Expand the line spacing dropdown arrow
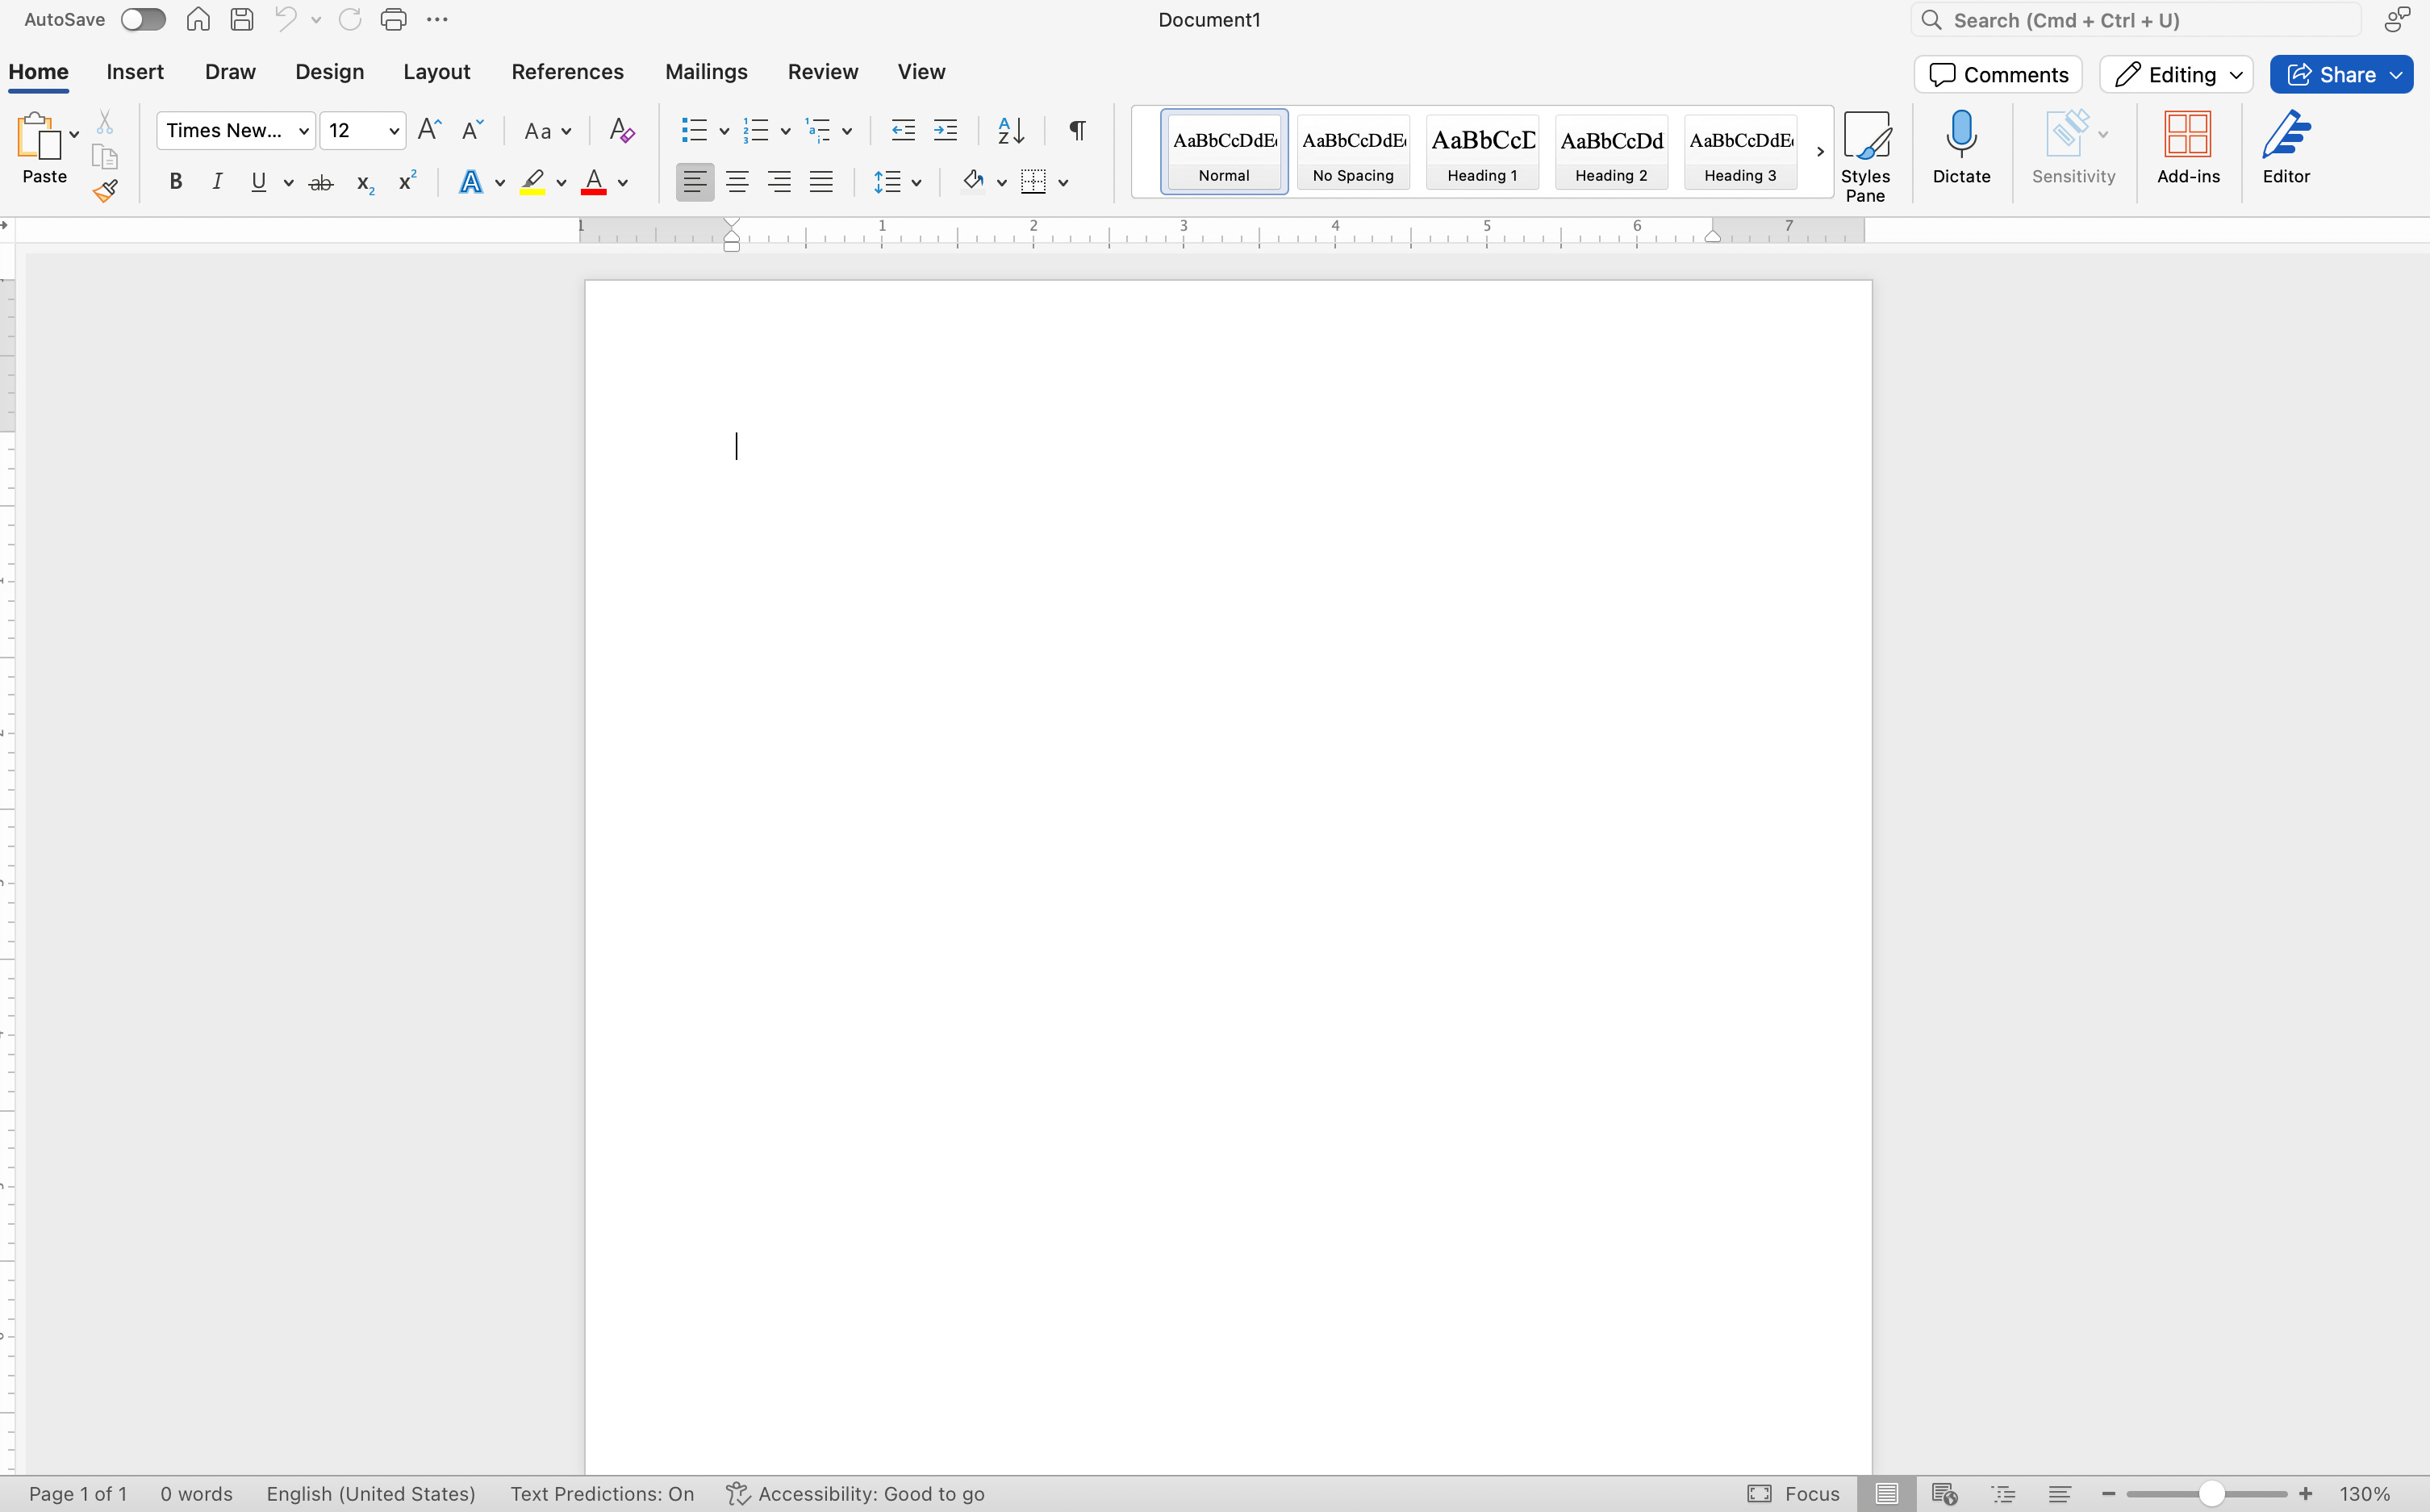The width and height of the screenshot is (2430, 1512). 916,183
